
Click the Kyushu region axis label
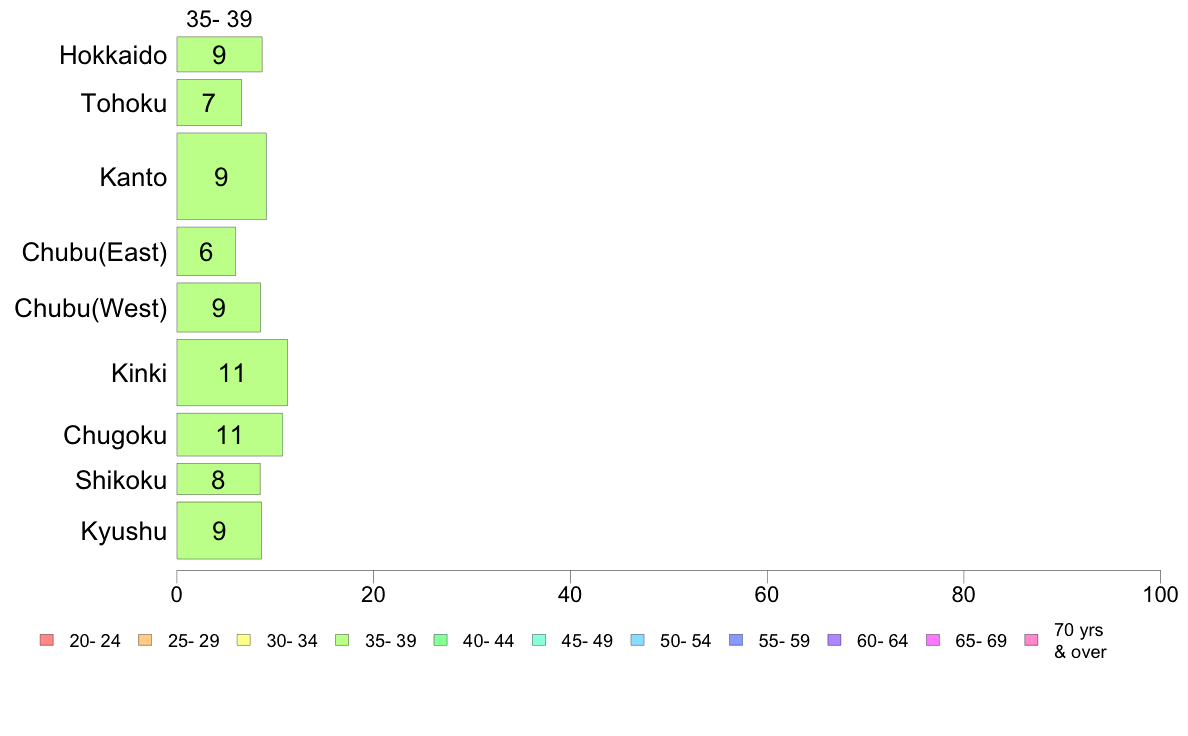[x=124, y=532]
